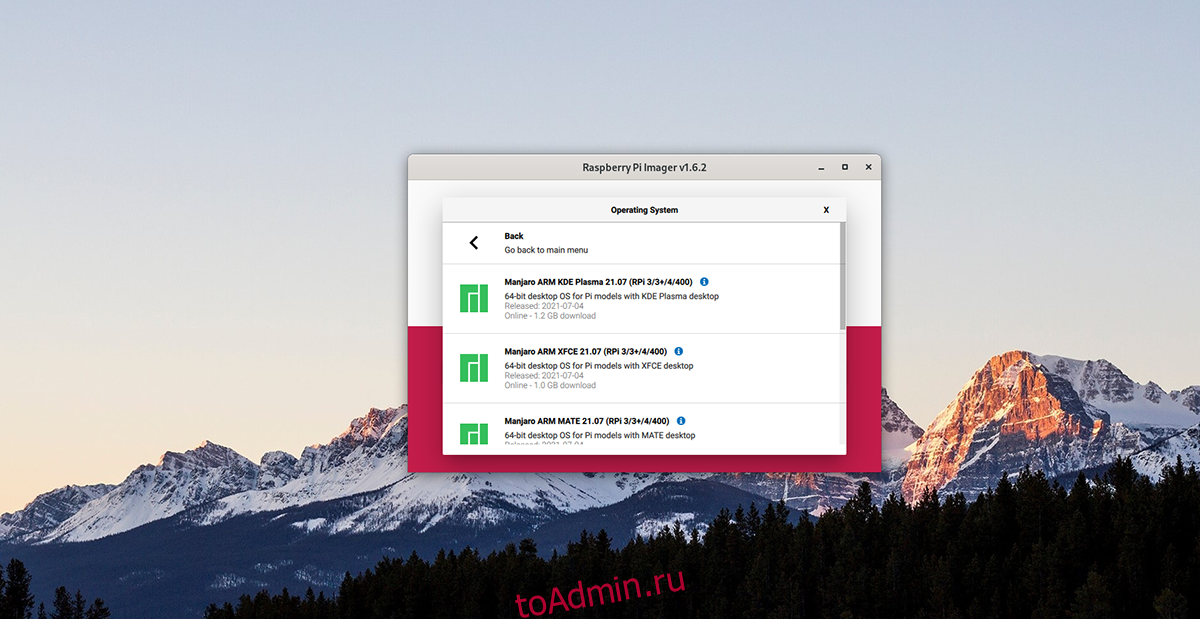
Task: Open info icon for Manjaro ARM KDE Plasma
Action: [x=704, y=282]
